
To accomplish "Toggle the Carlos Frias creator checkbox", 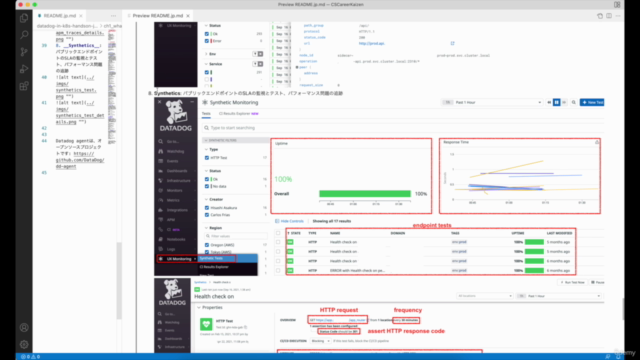I will click(207, 215).
